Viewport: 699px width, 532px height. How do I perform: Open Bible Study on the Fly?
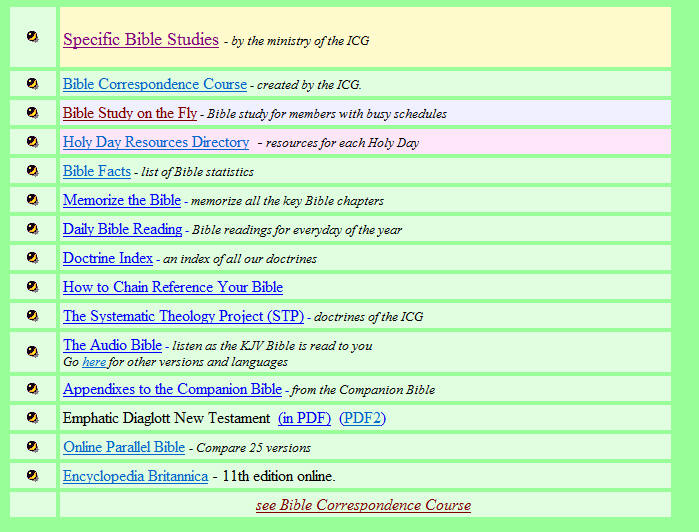coord(130,113)
